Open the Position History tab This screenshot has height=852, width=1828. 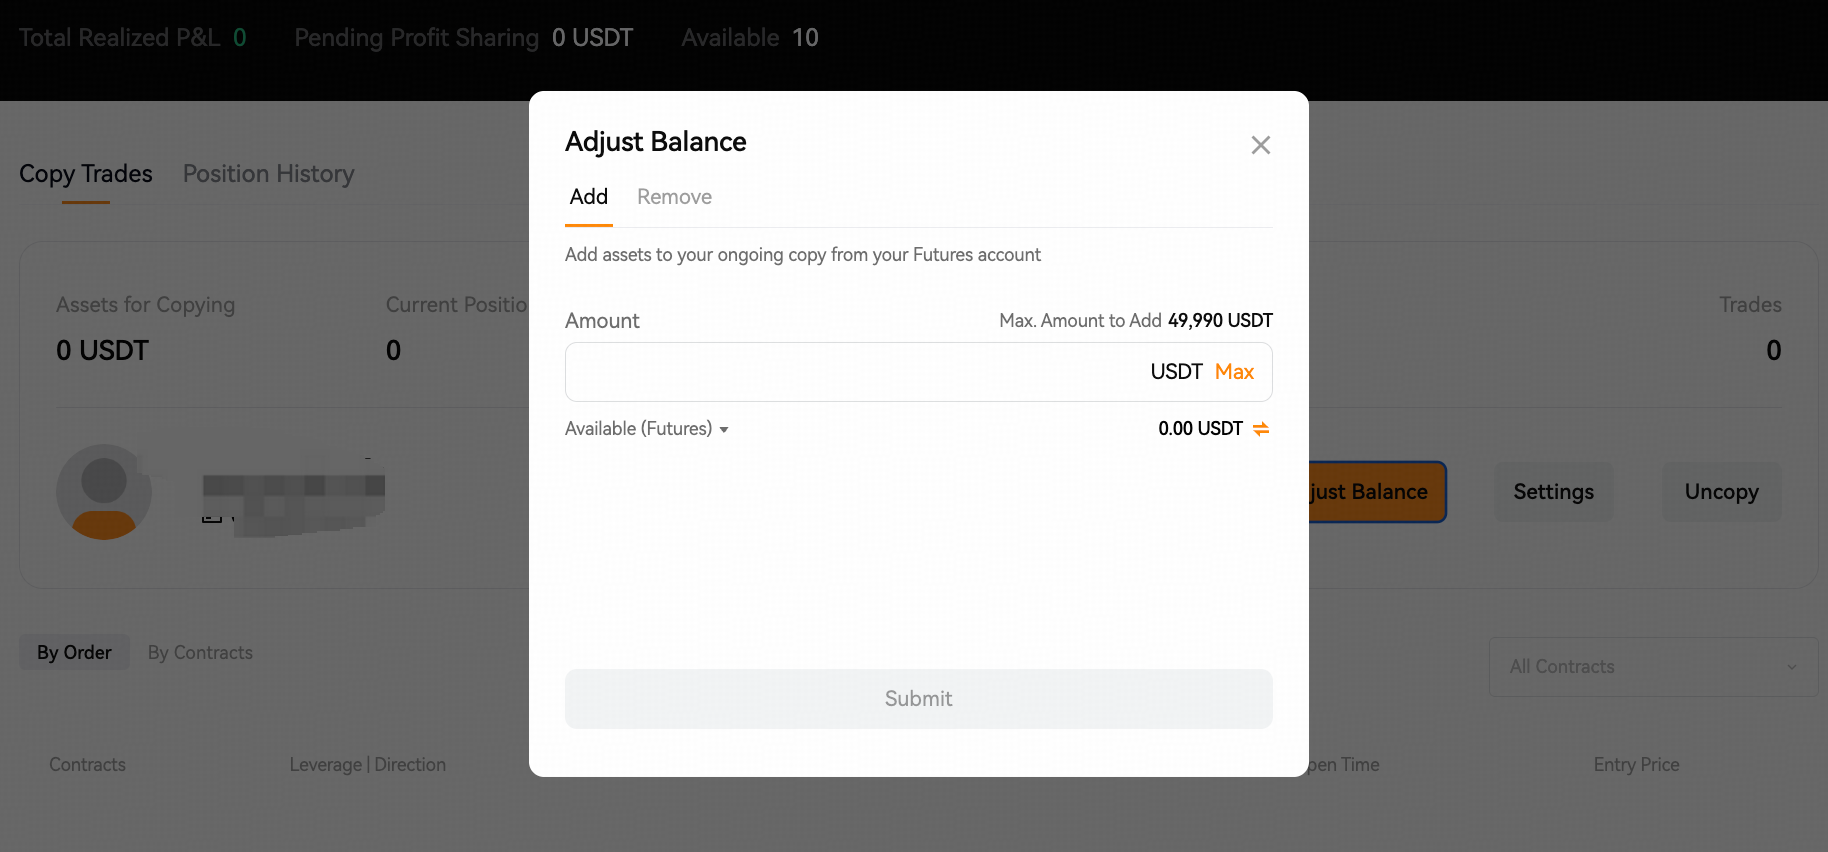(268, 174)
